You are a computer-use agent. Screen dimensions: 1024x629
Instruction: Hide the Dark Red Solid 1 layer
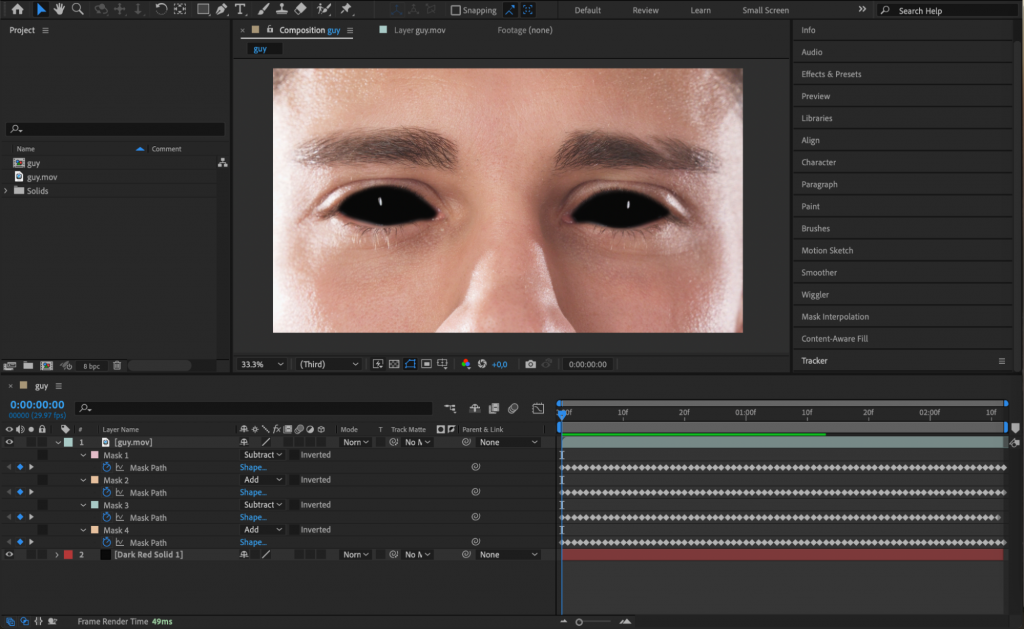click(x=8, y=553)
